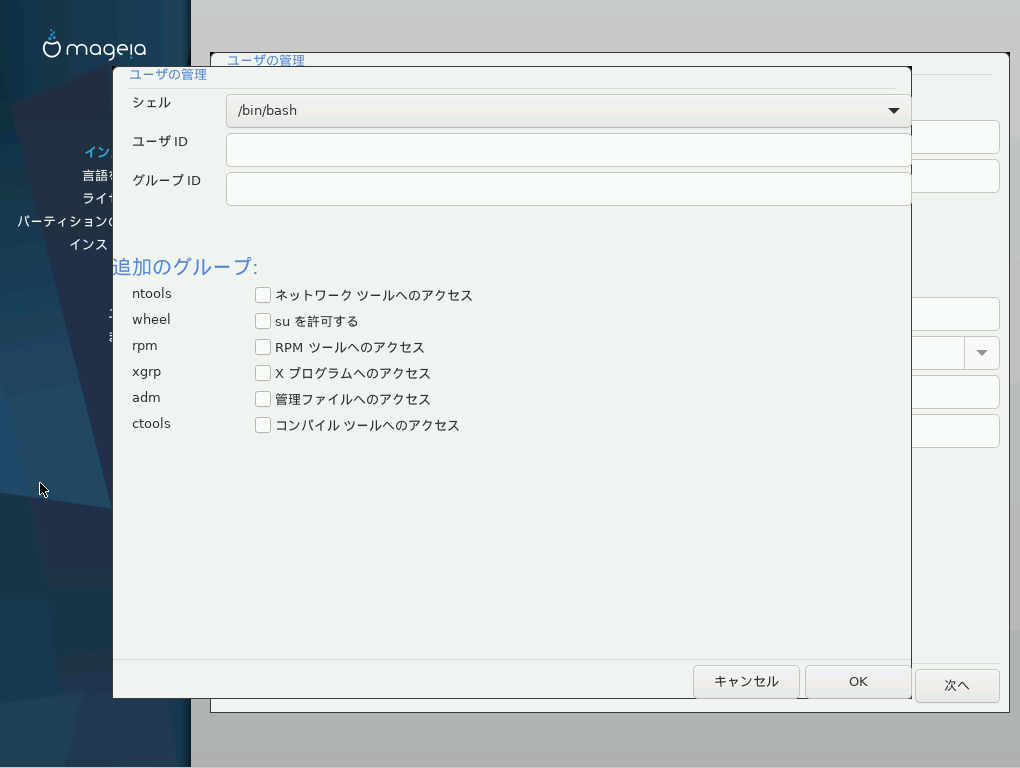Open the /bin/bash shell dropdown
The image size is (1020, 768).
click(568, 111)
